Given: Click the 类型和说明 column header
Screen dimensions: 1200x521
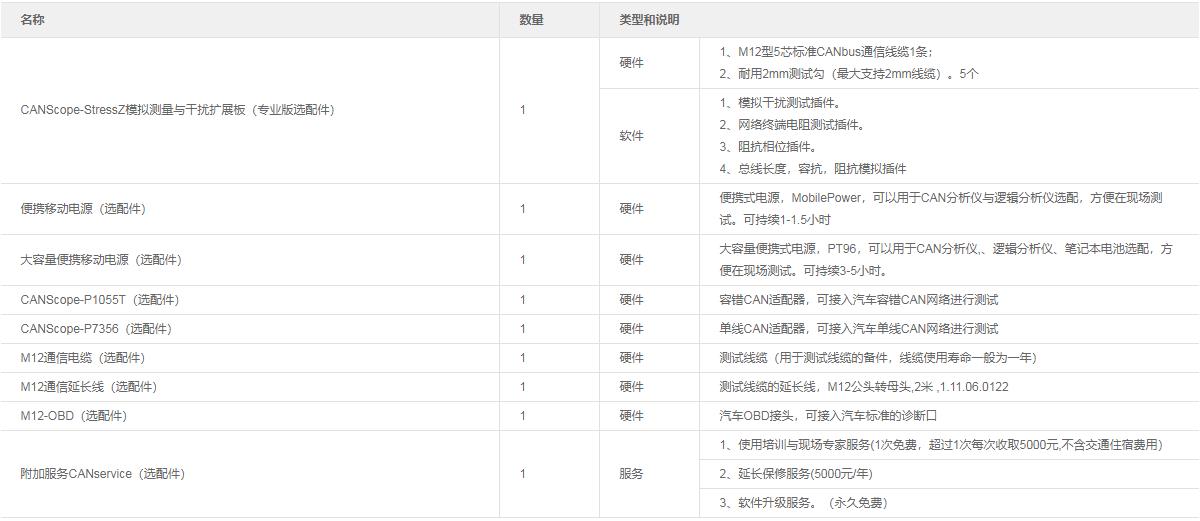Looking at the screenshot, I should pos(648,20).
